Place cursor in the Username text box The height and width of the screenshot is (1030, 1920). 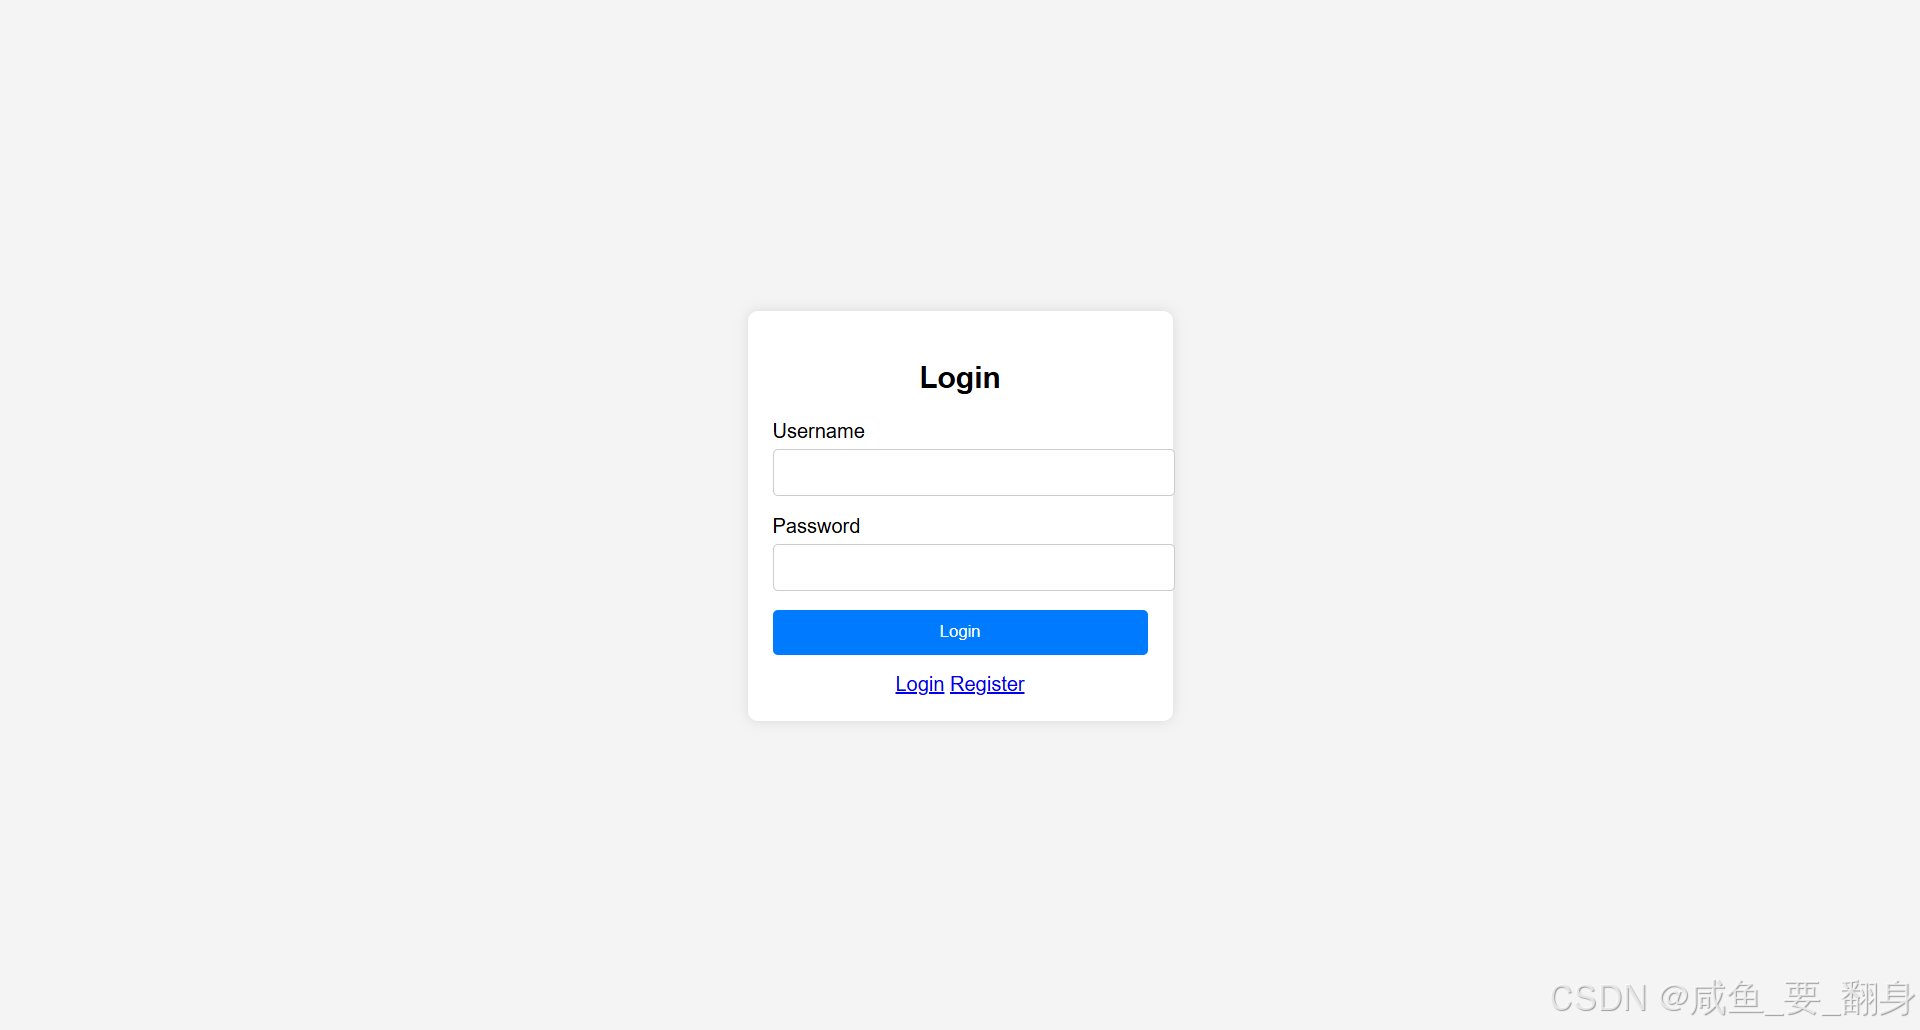[973, 472]
